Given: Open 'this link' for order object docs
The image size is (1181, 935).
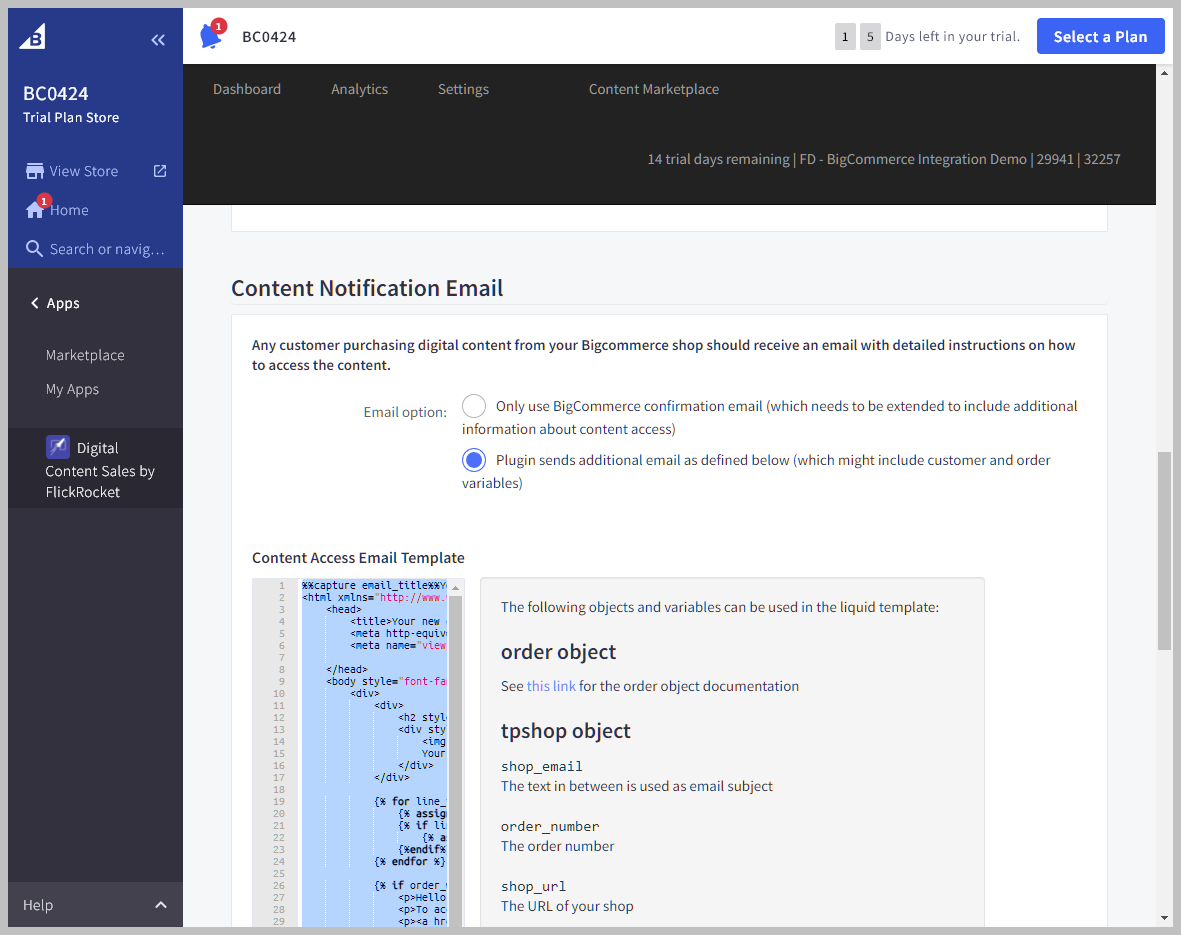Looking at the screenshot, I should [551, 686].
